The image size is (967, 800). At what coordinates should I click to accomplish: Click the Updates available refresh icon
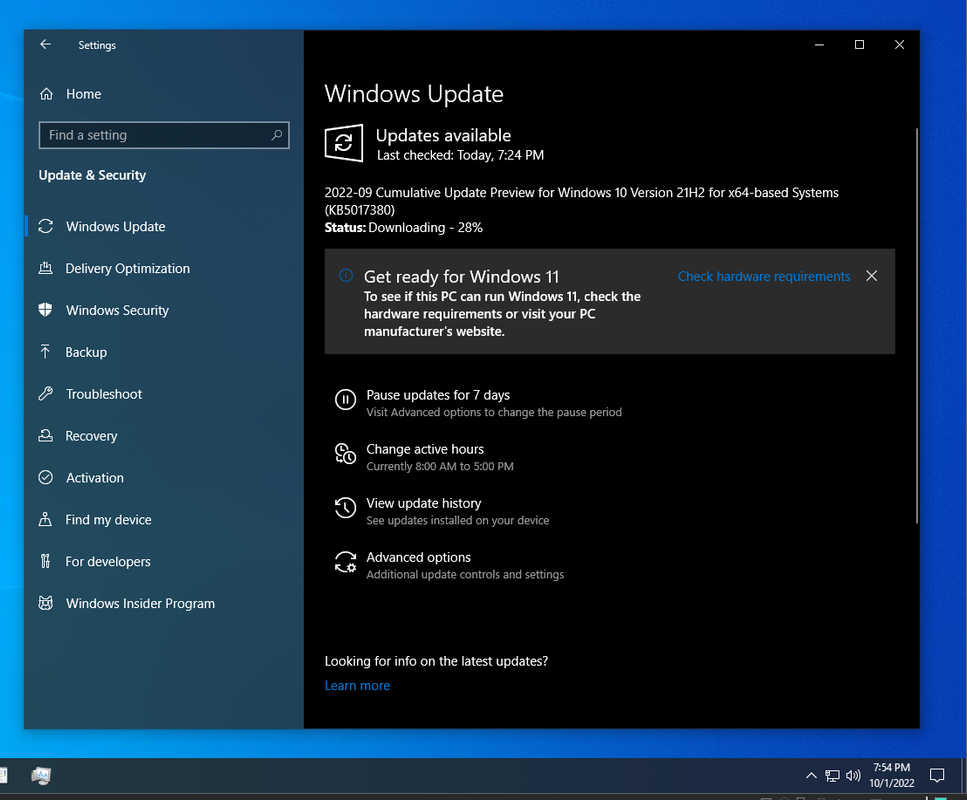pos(344,143)
